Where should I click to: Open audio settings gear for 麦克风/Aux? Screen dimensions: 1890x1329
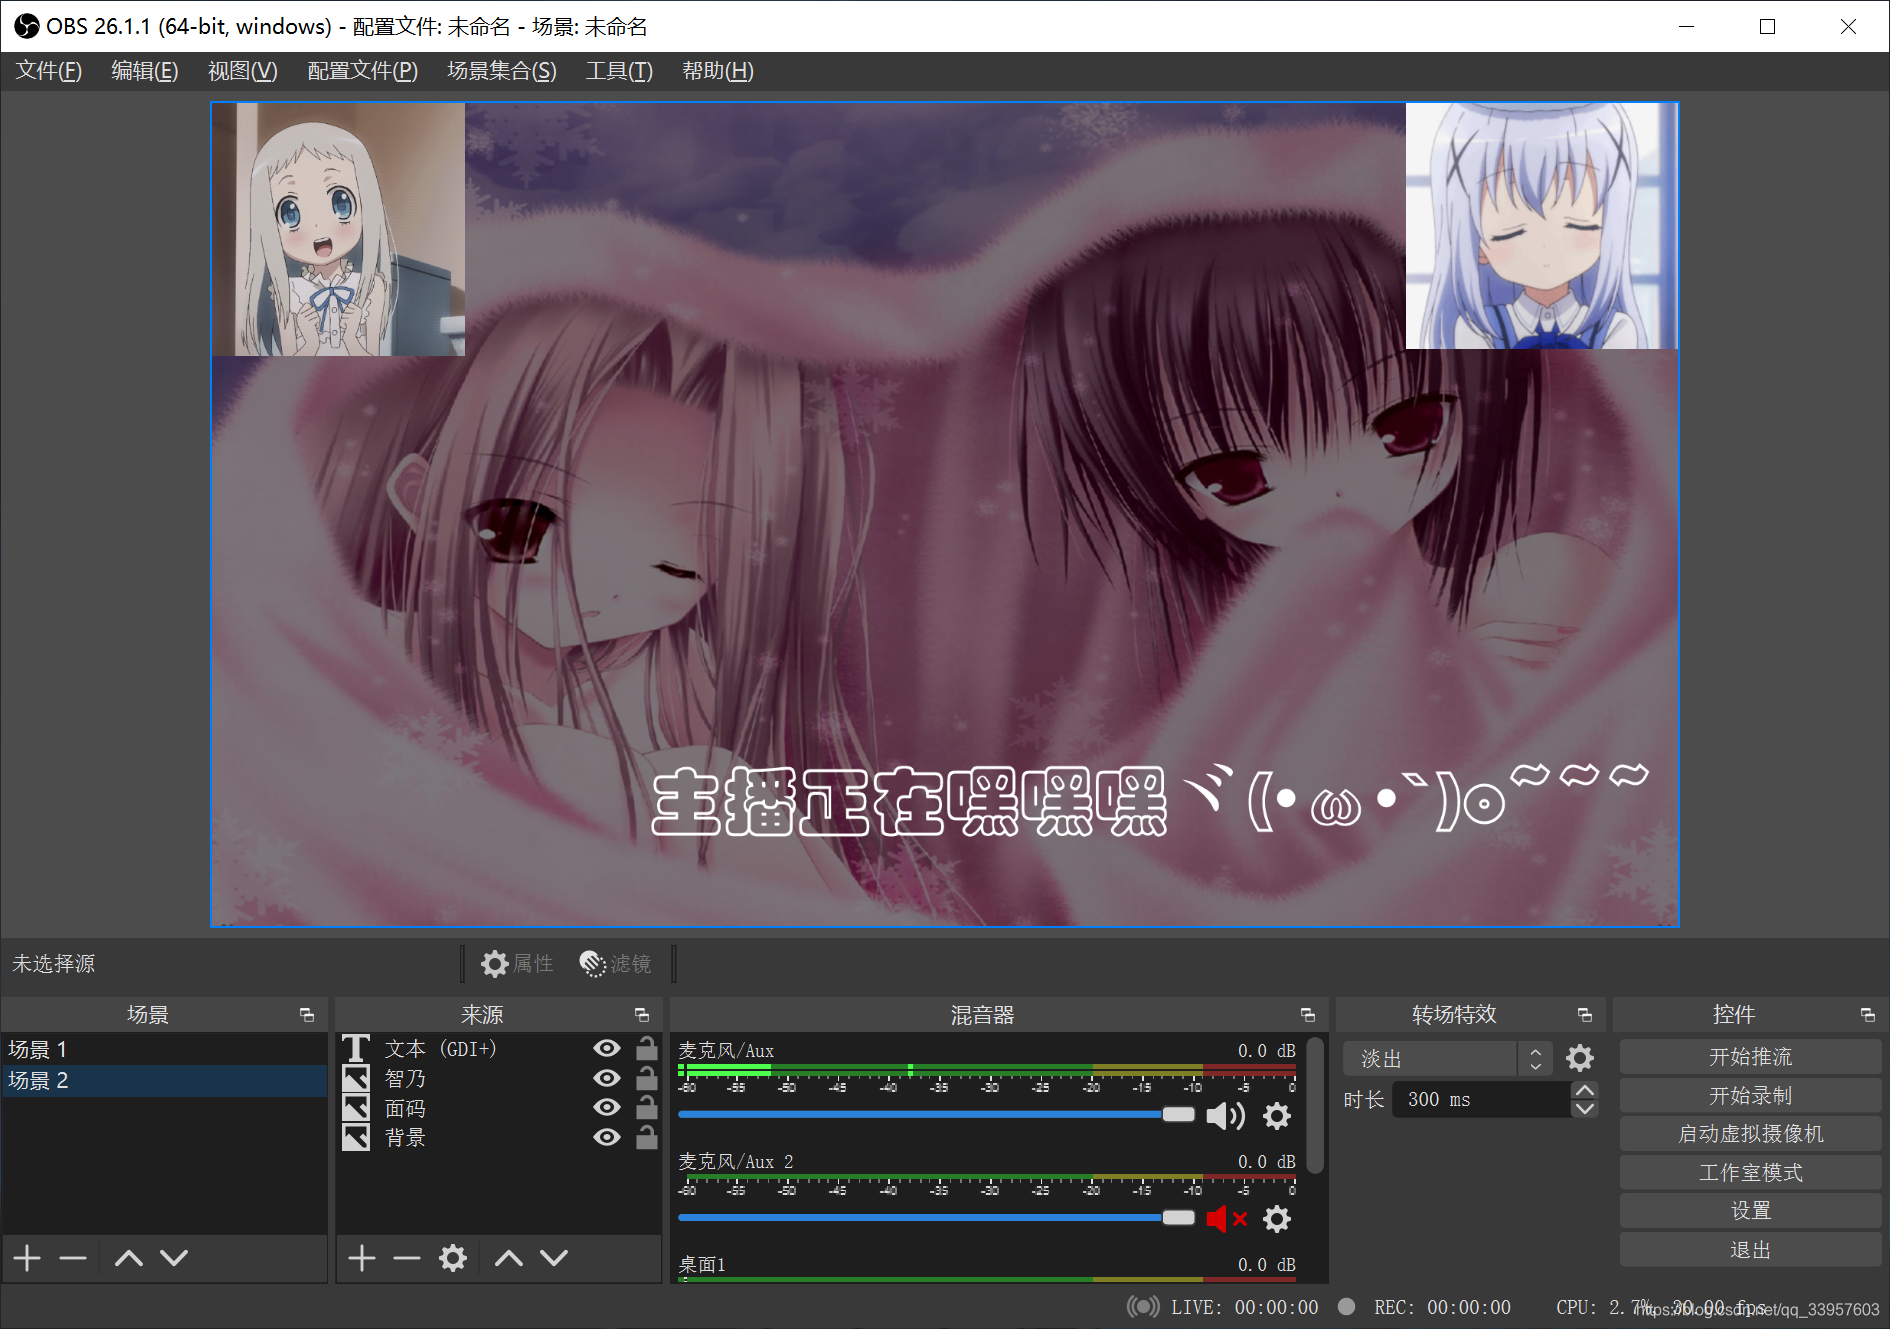pos(1277,1116)
